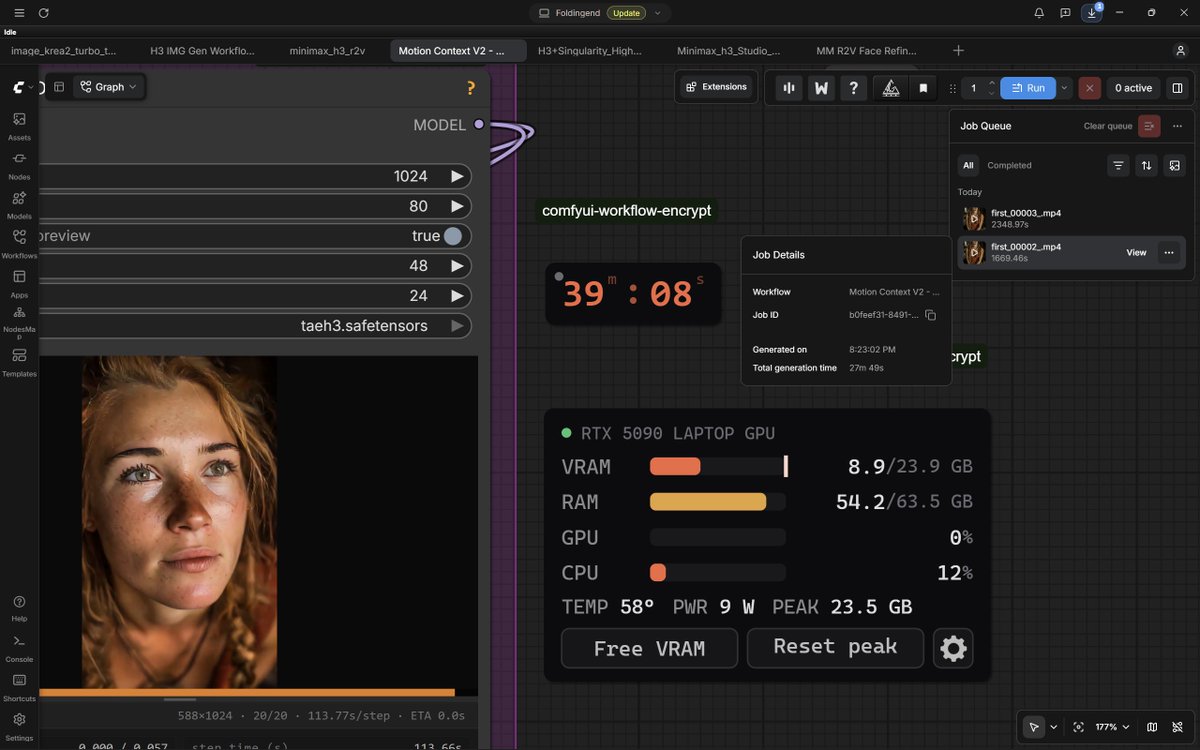Open the logo menu dropdown
The image size is (1200, 750).
pyautogui.click(x=24, y=87)
